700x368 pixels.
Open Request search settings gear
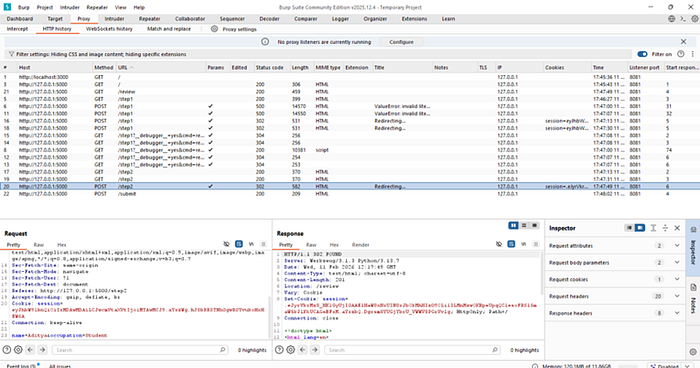(18, 350)
